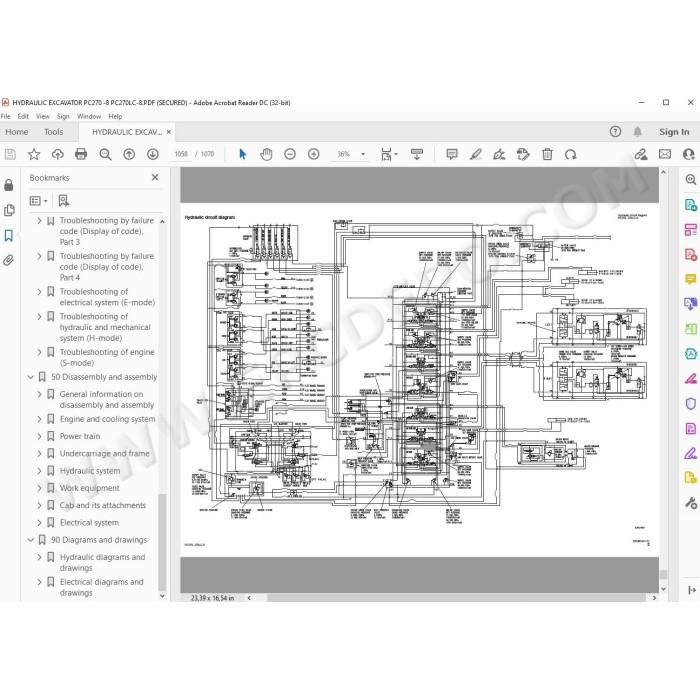
Task: Click the security lock panel icon
Action: coord(8,185)
